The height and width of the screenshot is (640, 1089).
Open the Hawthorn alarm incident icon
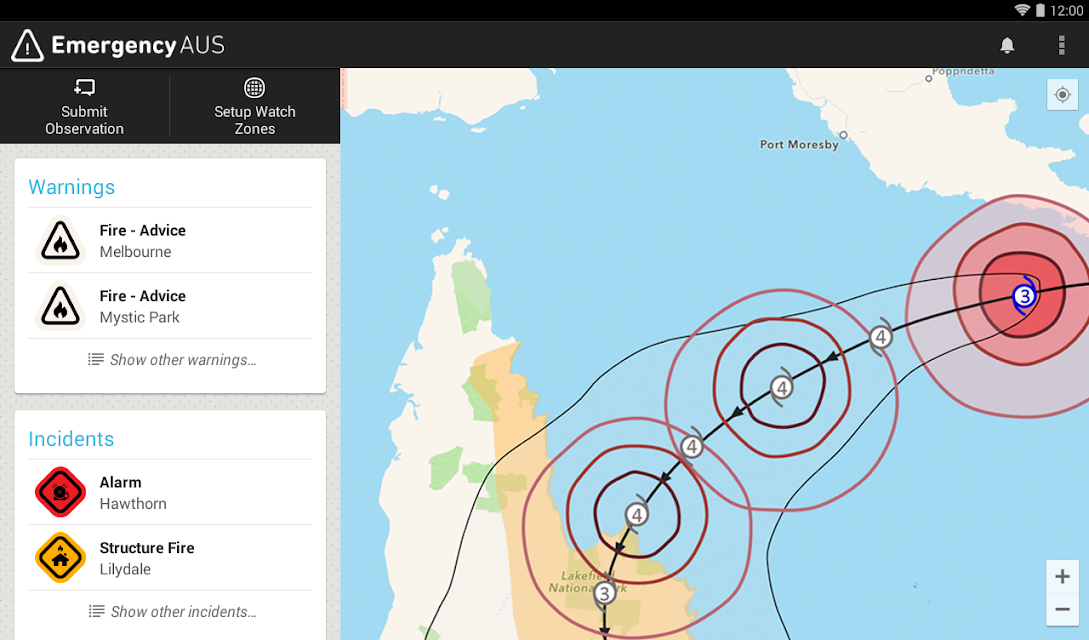60,492
